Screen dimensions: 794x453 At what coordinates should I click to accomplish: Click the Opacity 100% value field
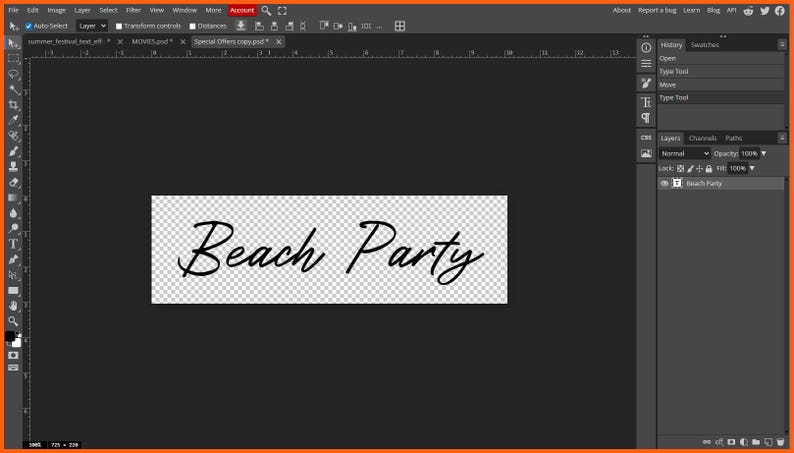click(749, 153)
